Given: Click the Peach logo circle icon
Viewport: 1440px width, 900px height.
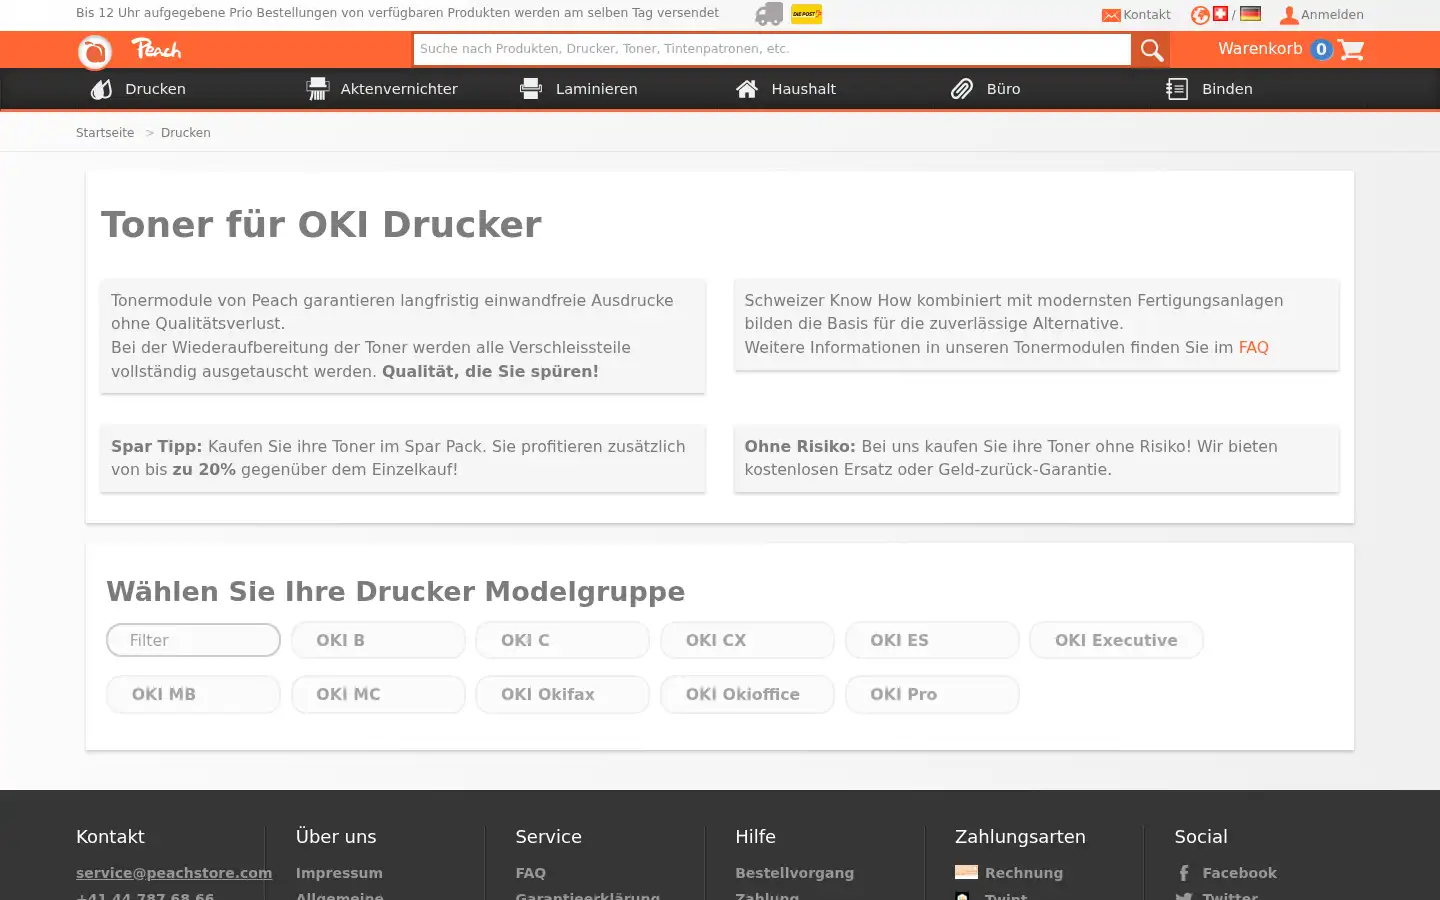Looking at the screenshot, I should coord(95,51).
